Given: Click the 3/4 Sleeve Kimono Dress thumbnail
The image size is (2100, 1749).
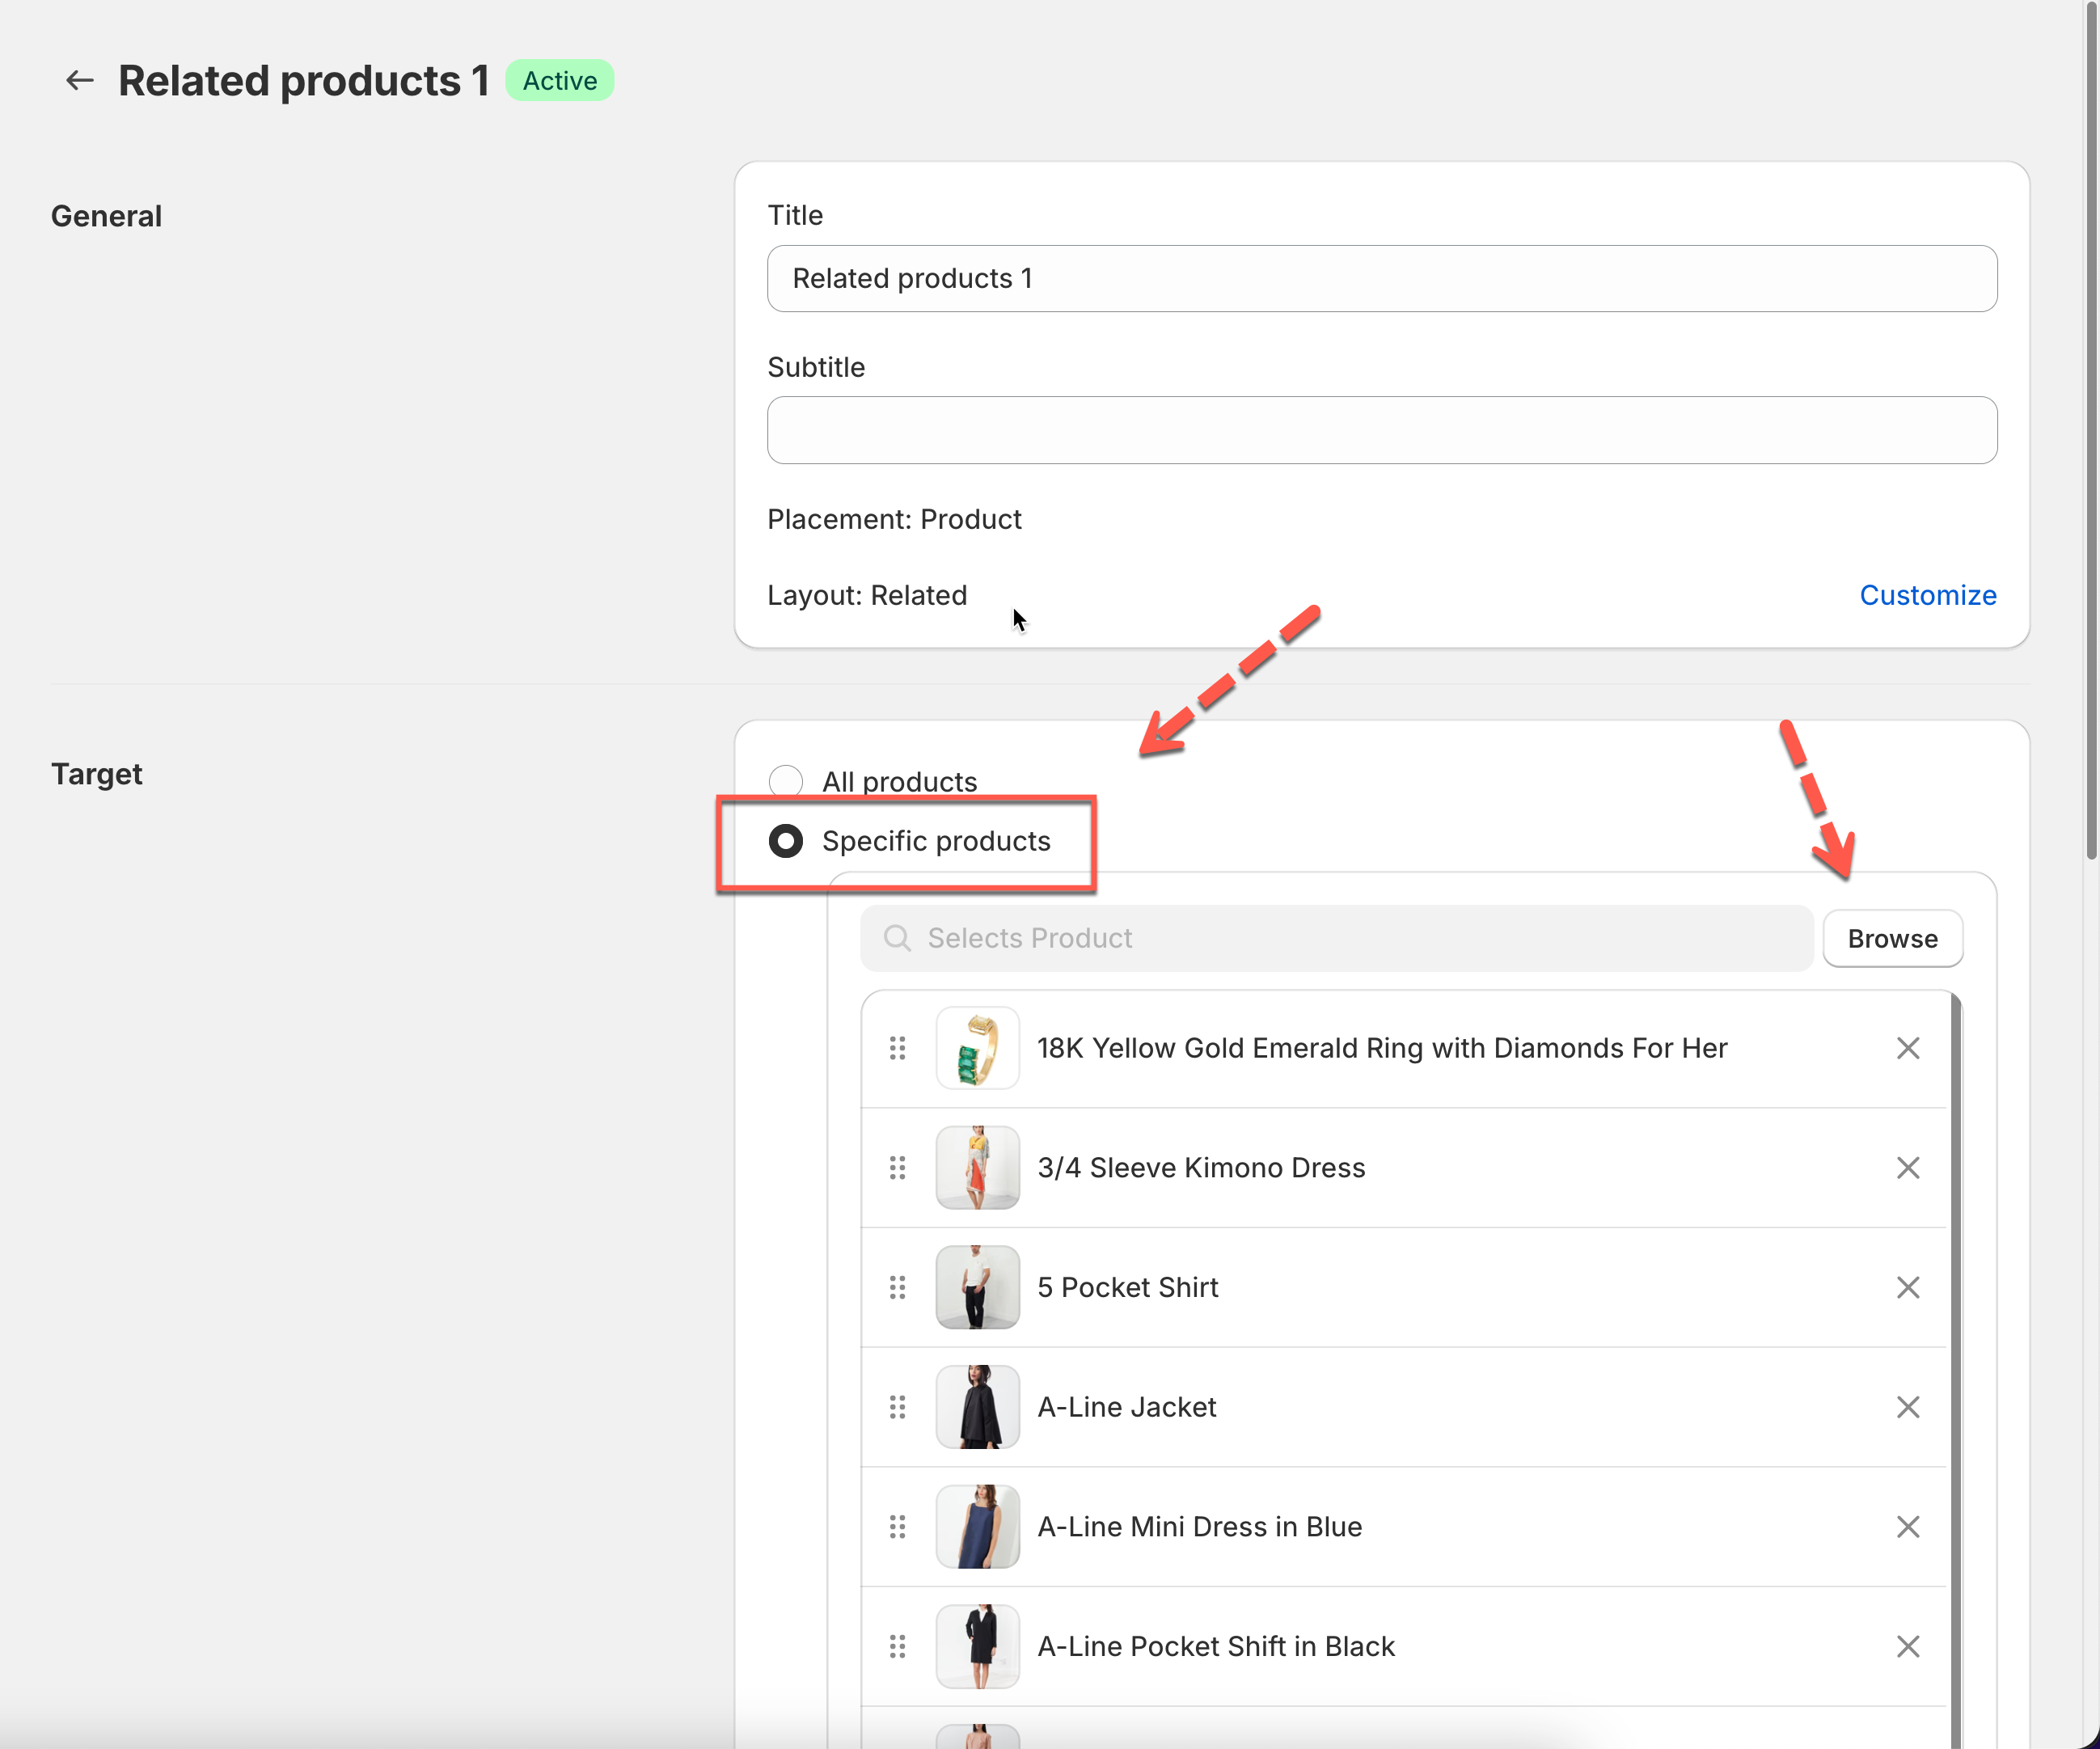Looking at the screenshot, I should tap(977, 1168).
